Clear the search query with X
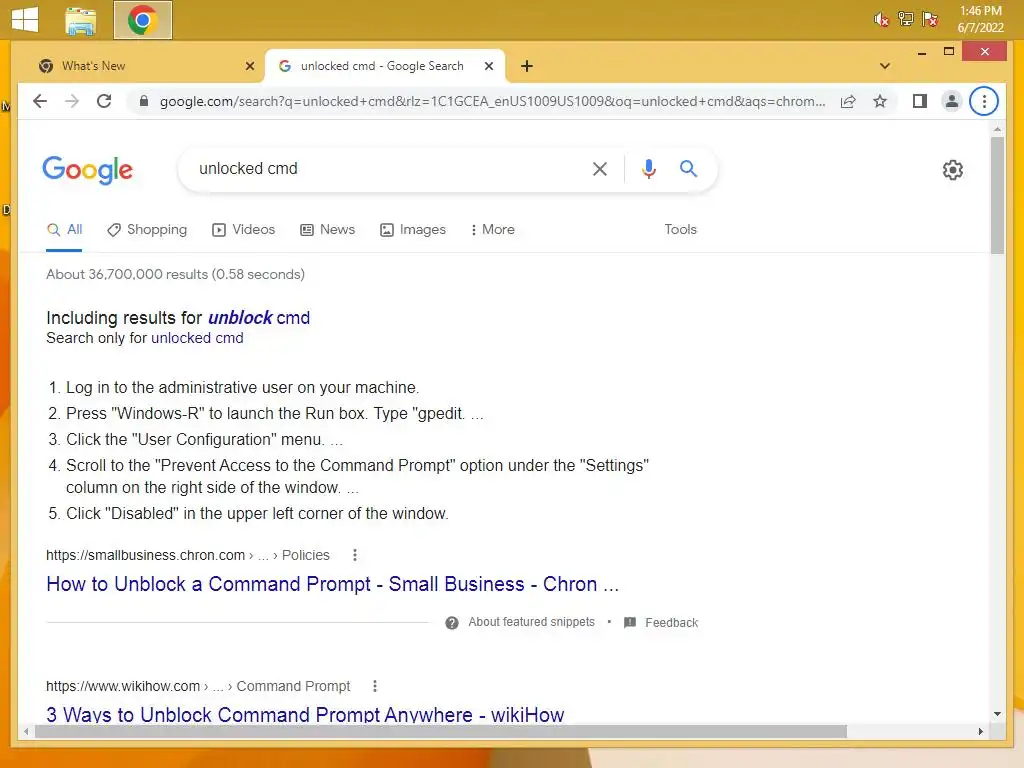The height and width of the screenshot is (768, 1024). point(600,169)
